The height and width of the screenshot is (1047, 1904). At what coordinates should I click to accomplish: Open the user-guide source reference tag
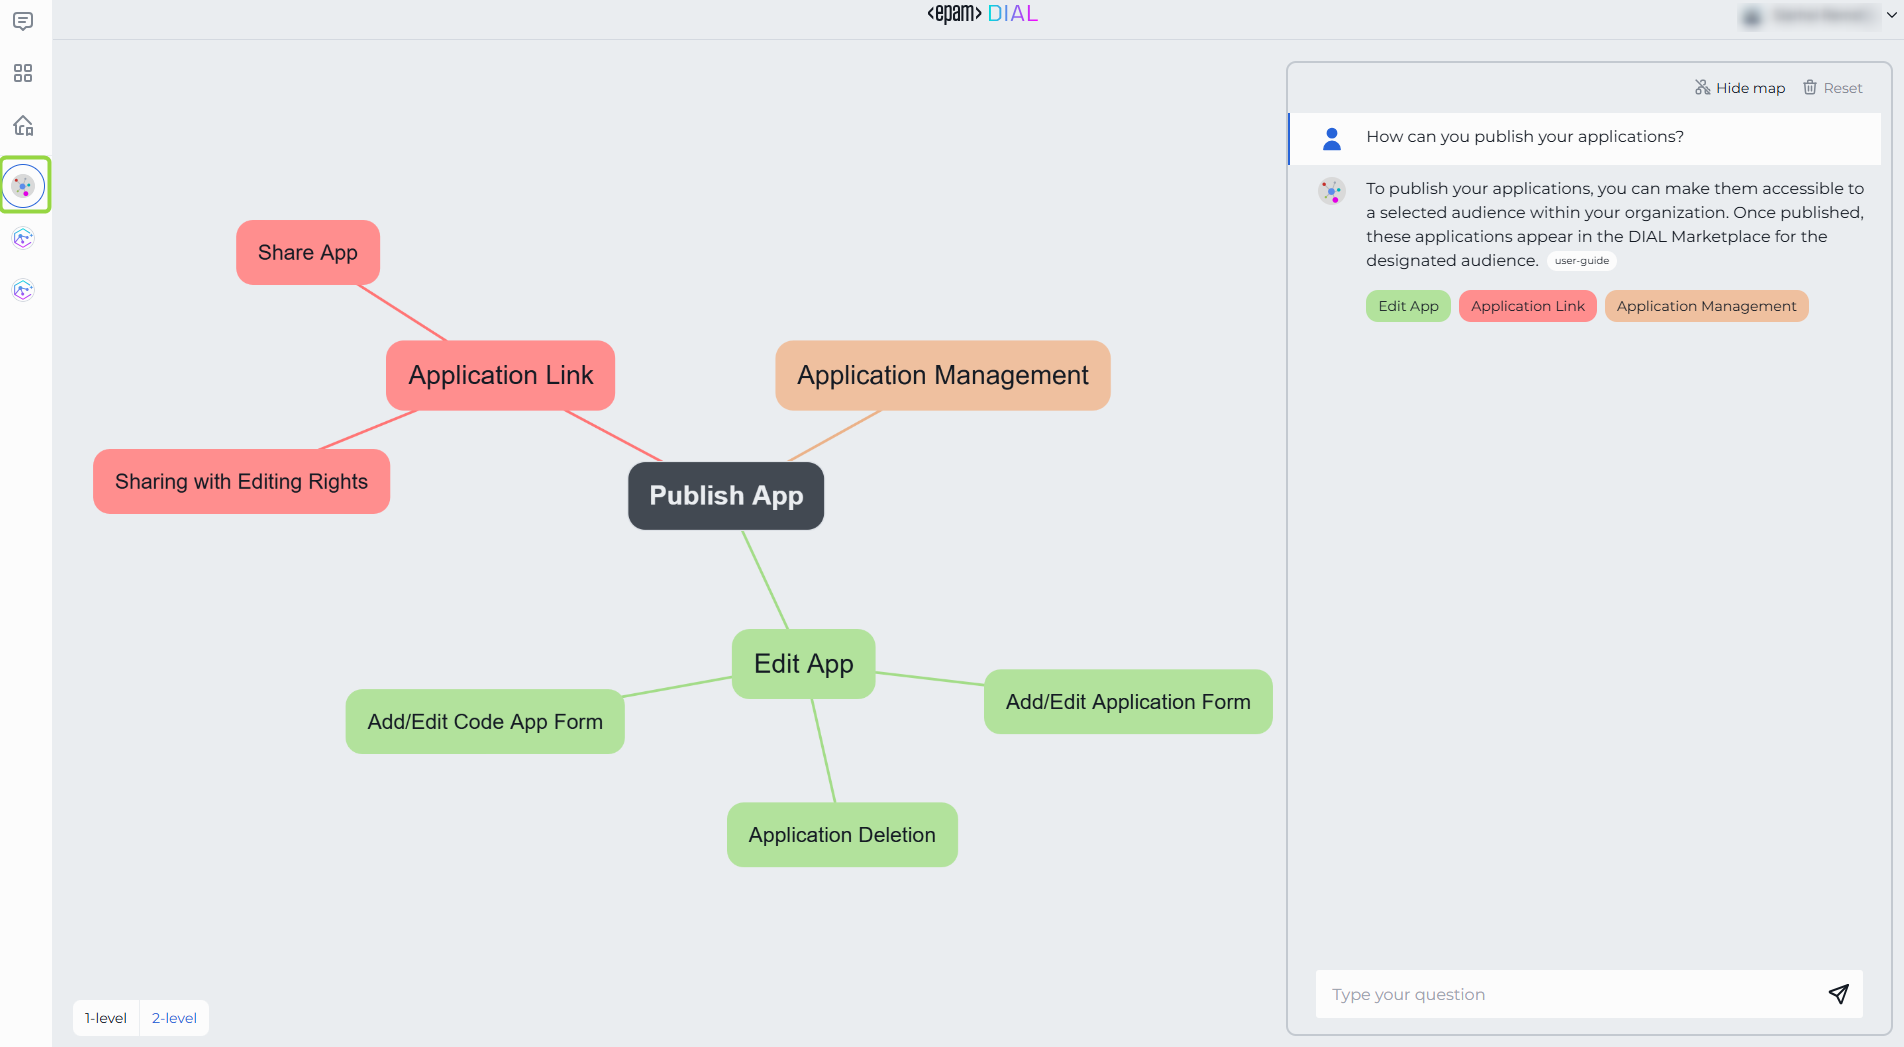pyautogui.click(x=1582, y=261)
